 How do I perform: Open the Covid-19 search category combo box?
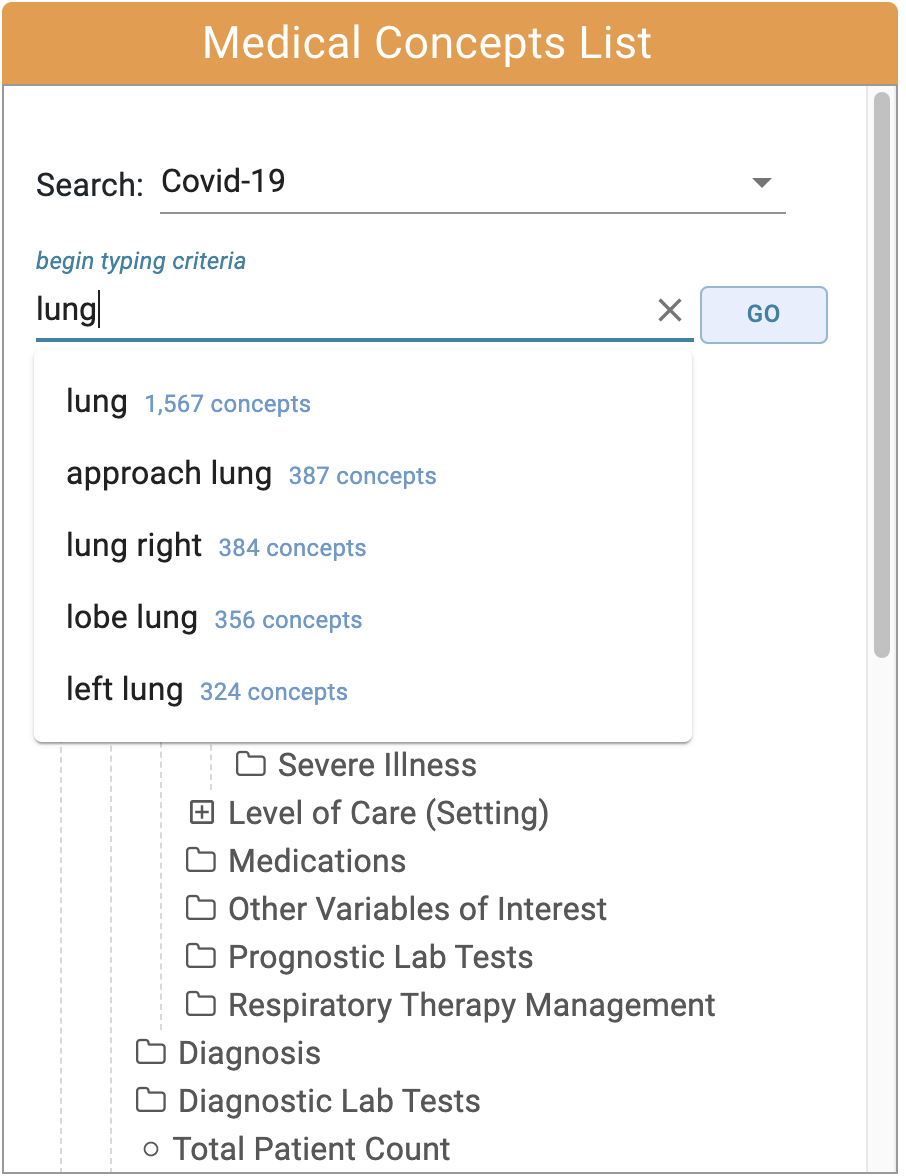click(472, 183)
